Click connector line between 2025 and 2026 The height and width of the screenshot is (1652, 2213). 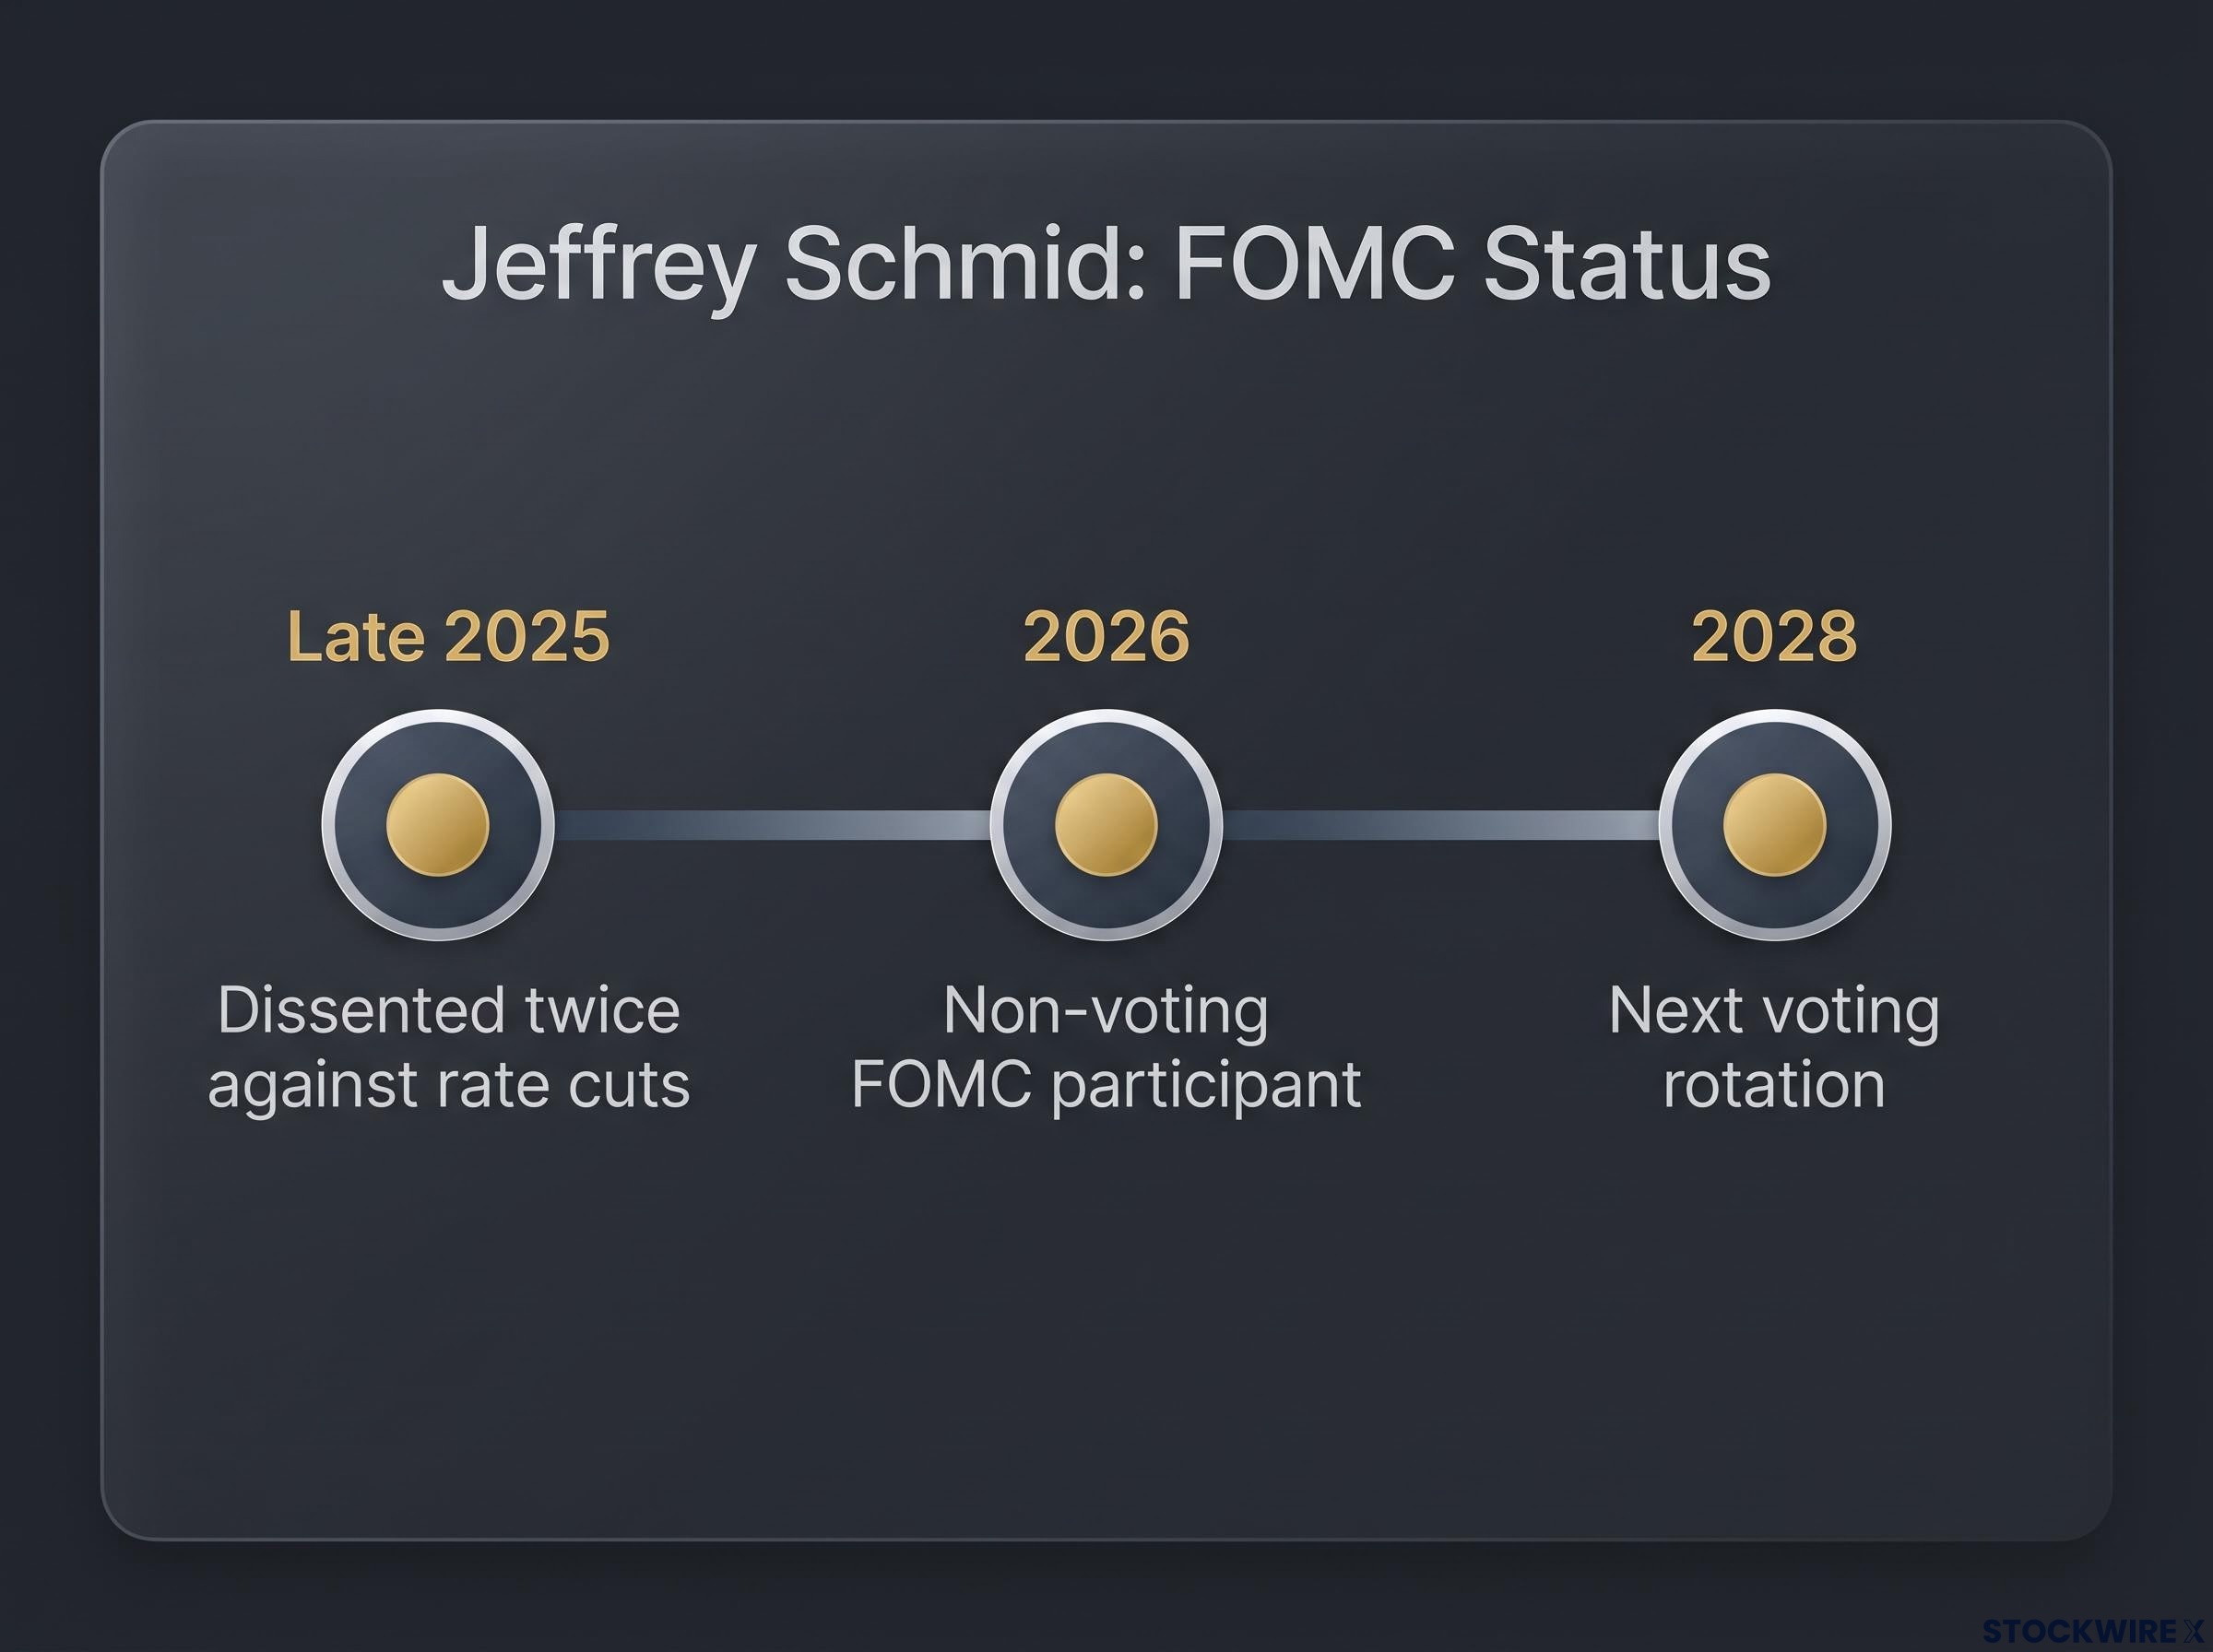pyautogui.click(x=772, y=825)
